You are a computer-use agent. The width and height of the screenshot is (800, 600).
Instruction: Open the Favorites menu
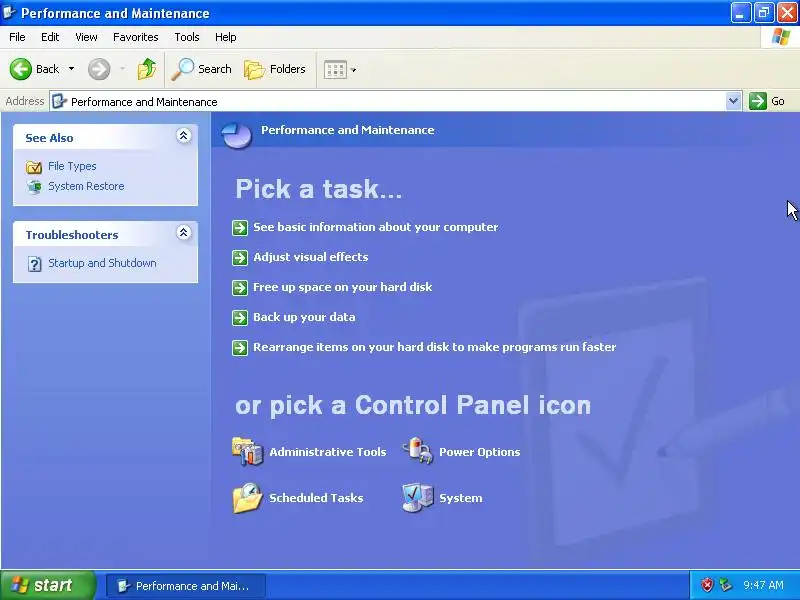tap(136, 37)
